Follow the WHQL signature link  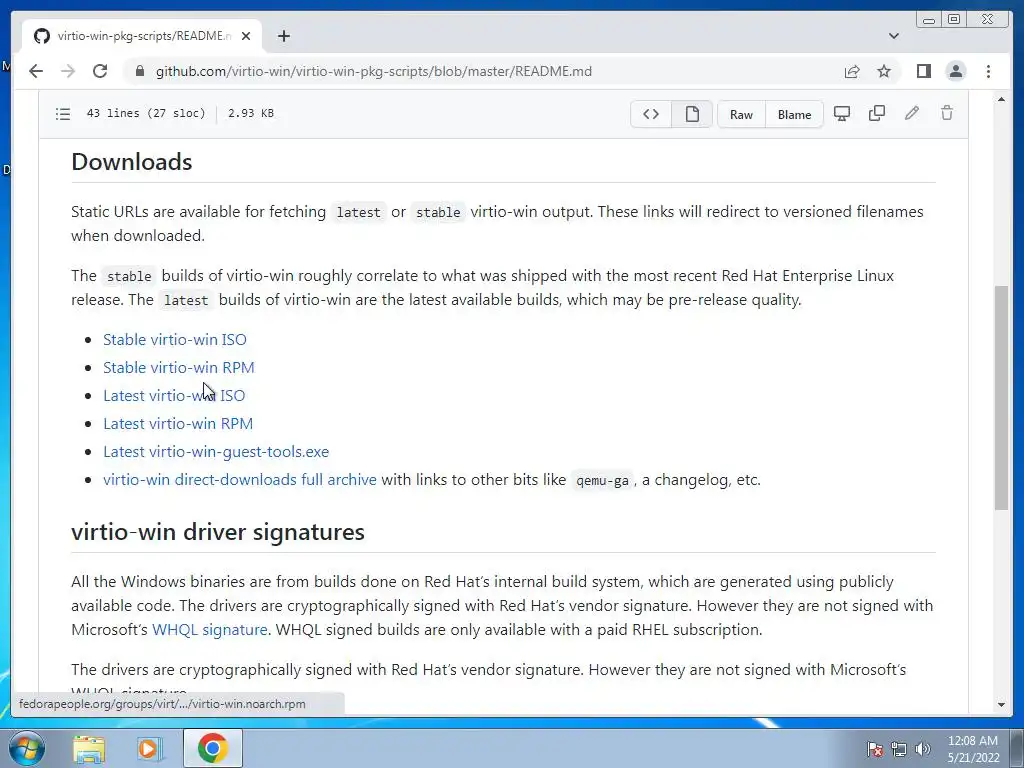[x=210, y=630]
